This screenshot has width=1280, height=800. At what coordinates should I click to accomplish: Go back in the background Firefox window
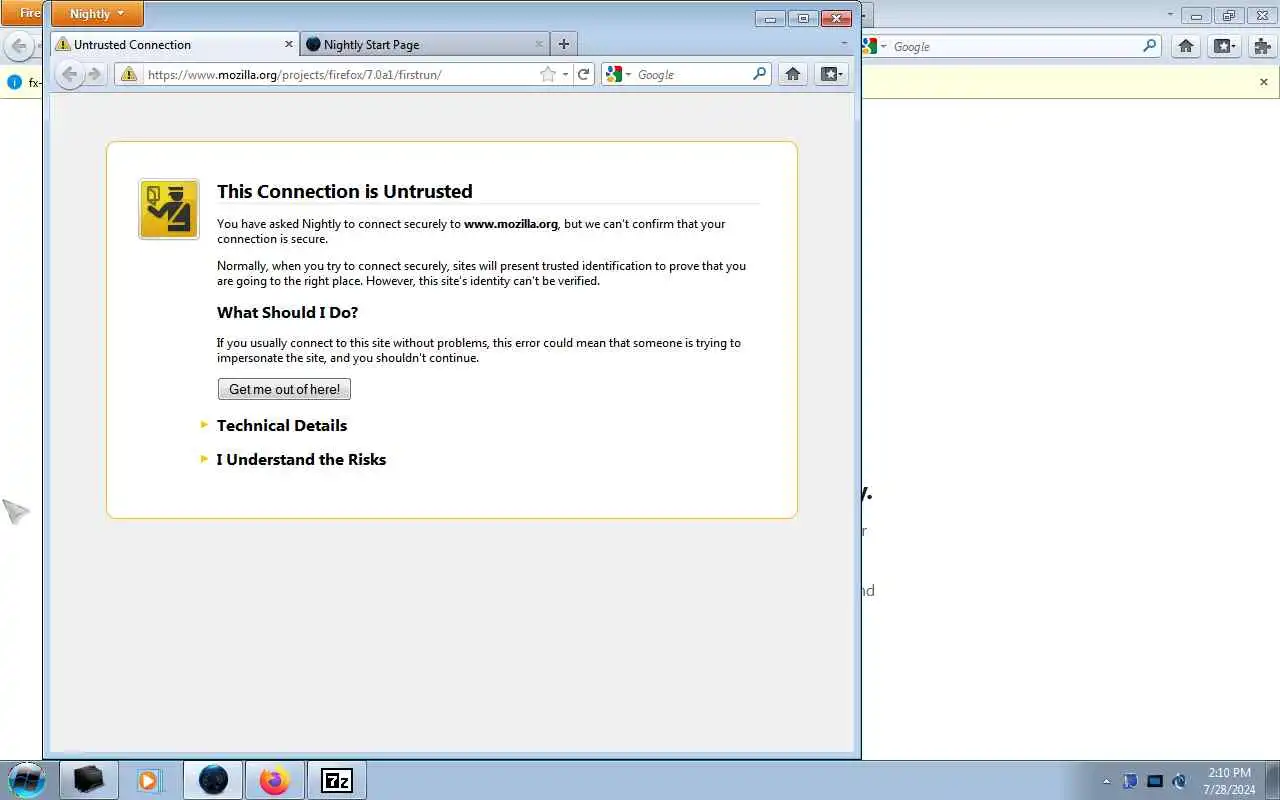(x=19, y=46)
